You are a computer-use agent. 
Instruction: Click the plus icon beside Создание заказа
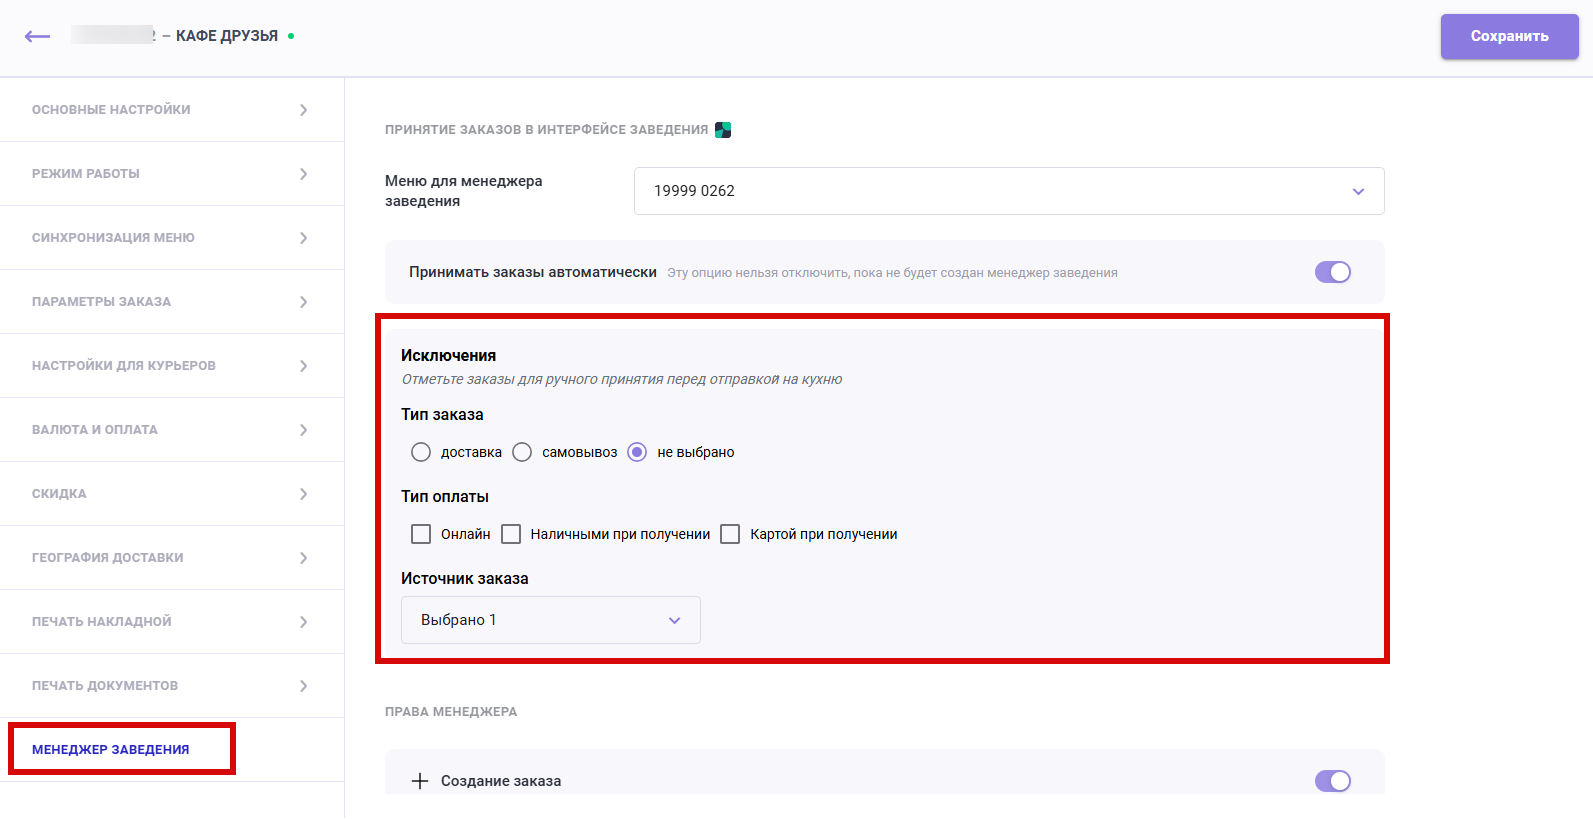pos(420,781)
